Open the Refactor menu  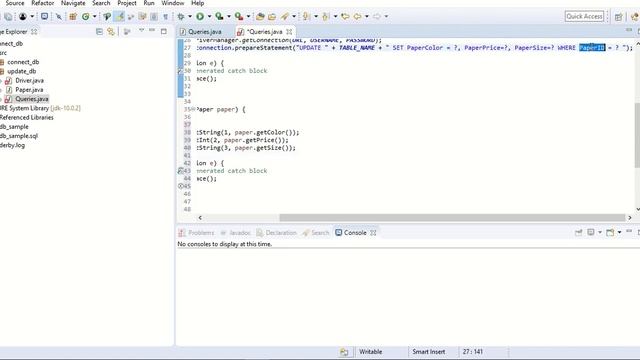43,3
